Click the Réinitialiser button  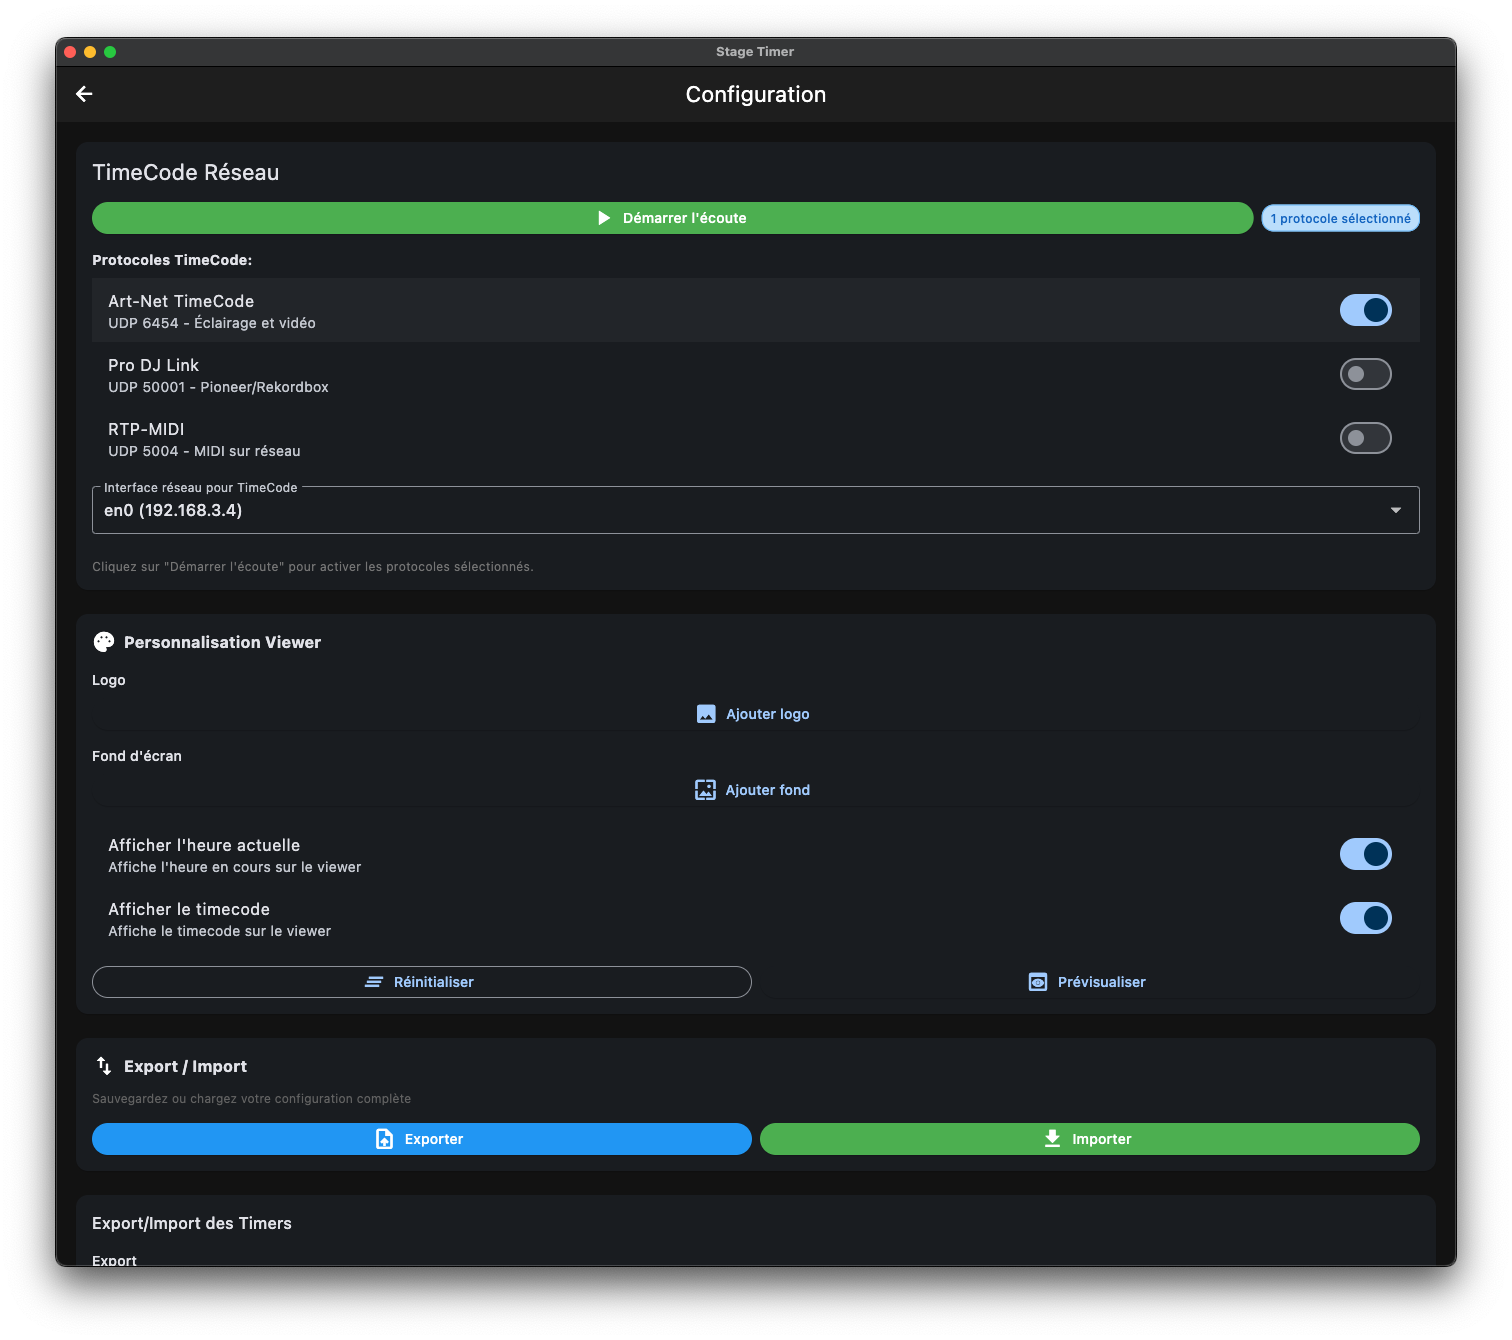coord(421,981)
